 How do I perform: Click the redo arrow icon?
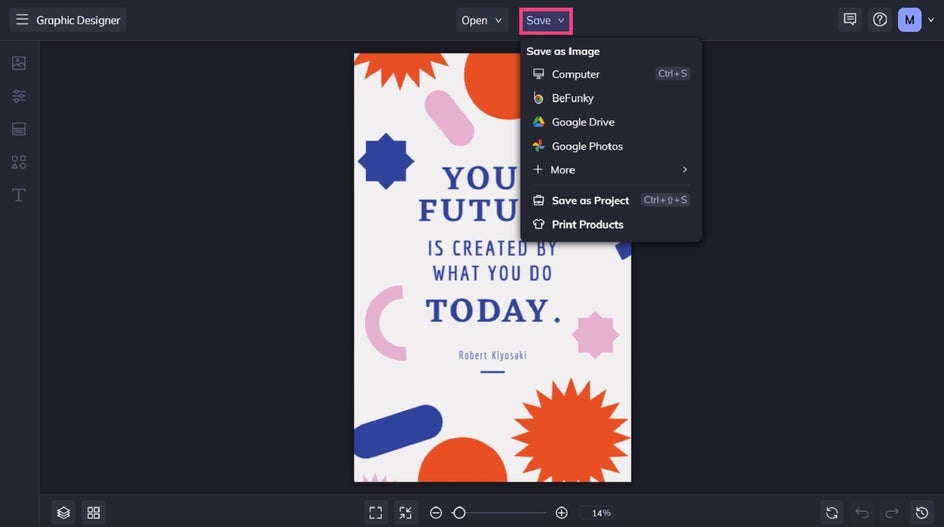coord(892,513)
